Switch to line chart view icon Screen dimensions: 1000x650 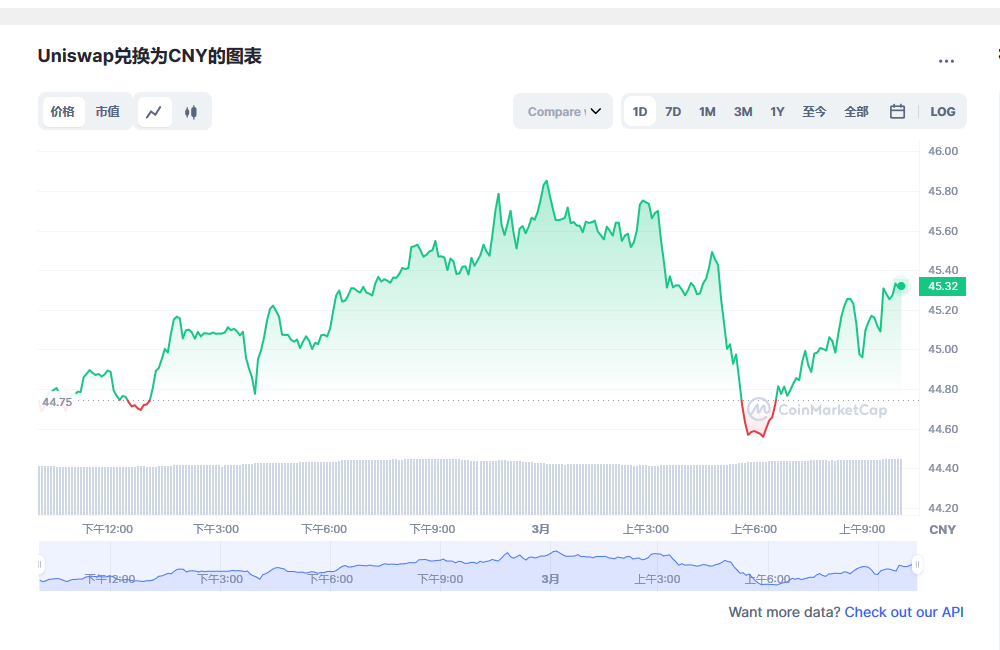point(154,112)
